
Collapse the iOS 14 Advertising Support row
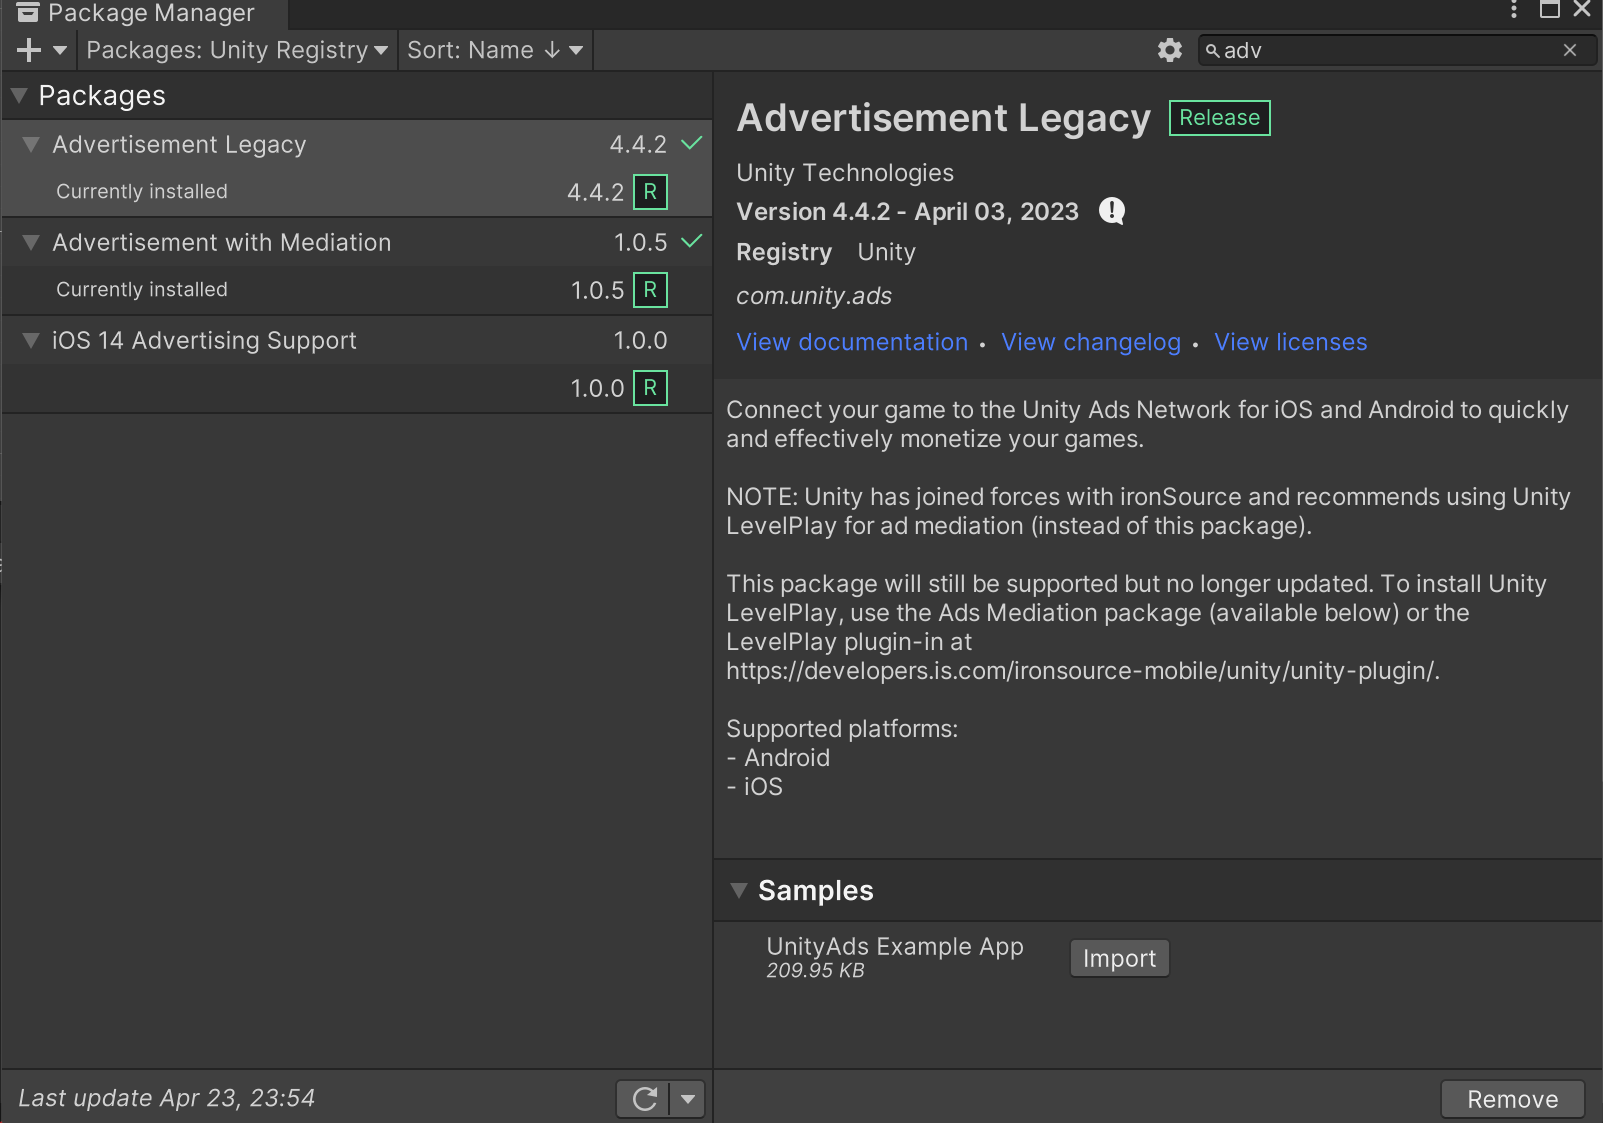tap(31, 341)
